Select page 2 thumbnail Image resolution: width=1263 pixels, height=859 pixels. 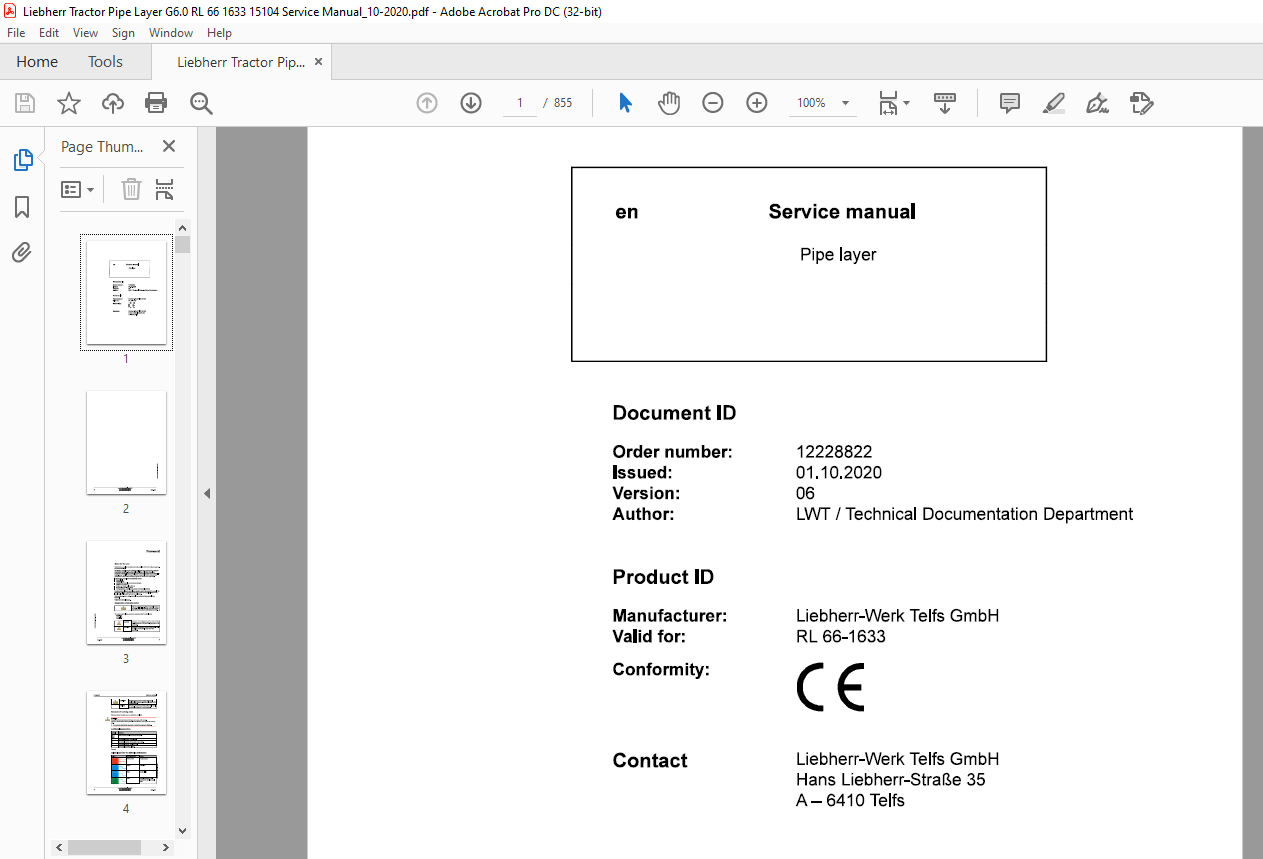coord(126,442)
